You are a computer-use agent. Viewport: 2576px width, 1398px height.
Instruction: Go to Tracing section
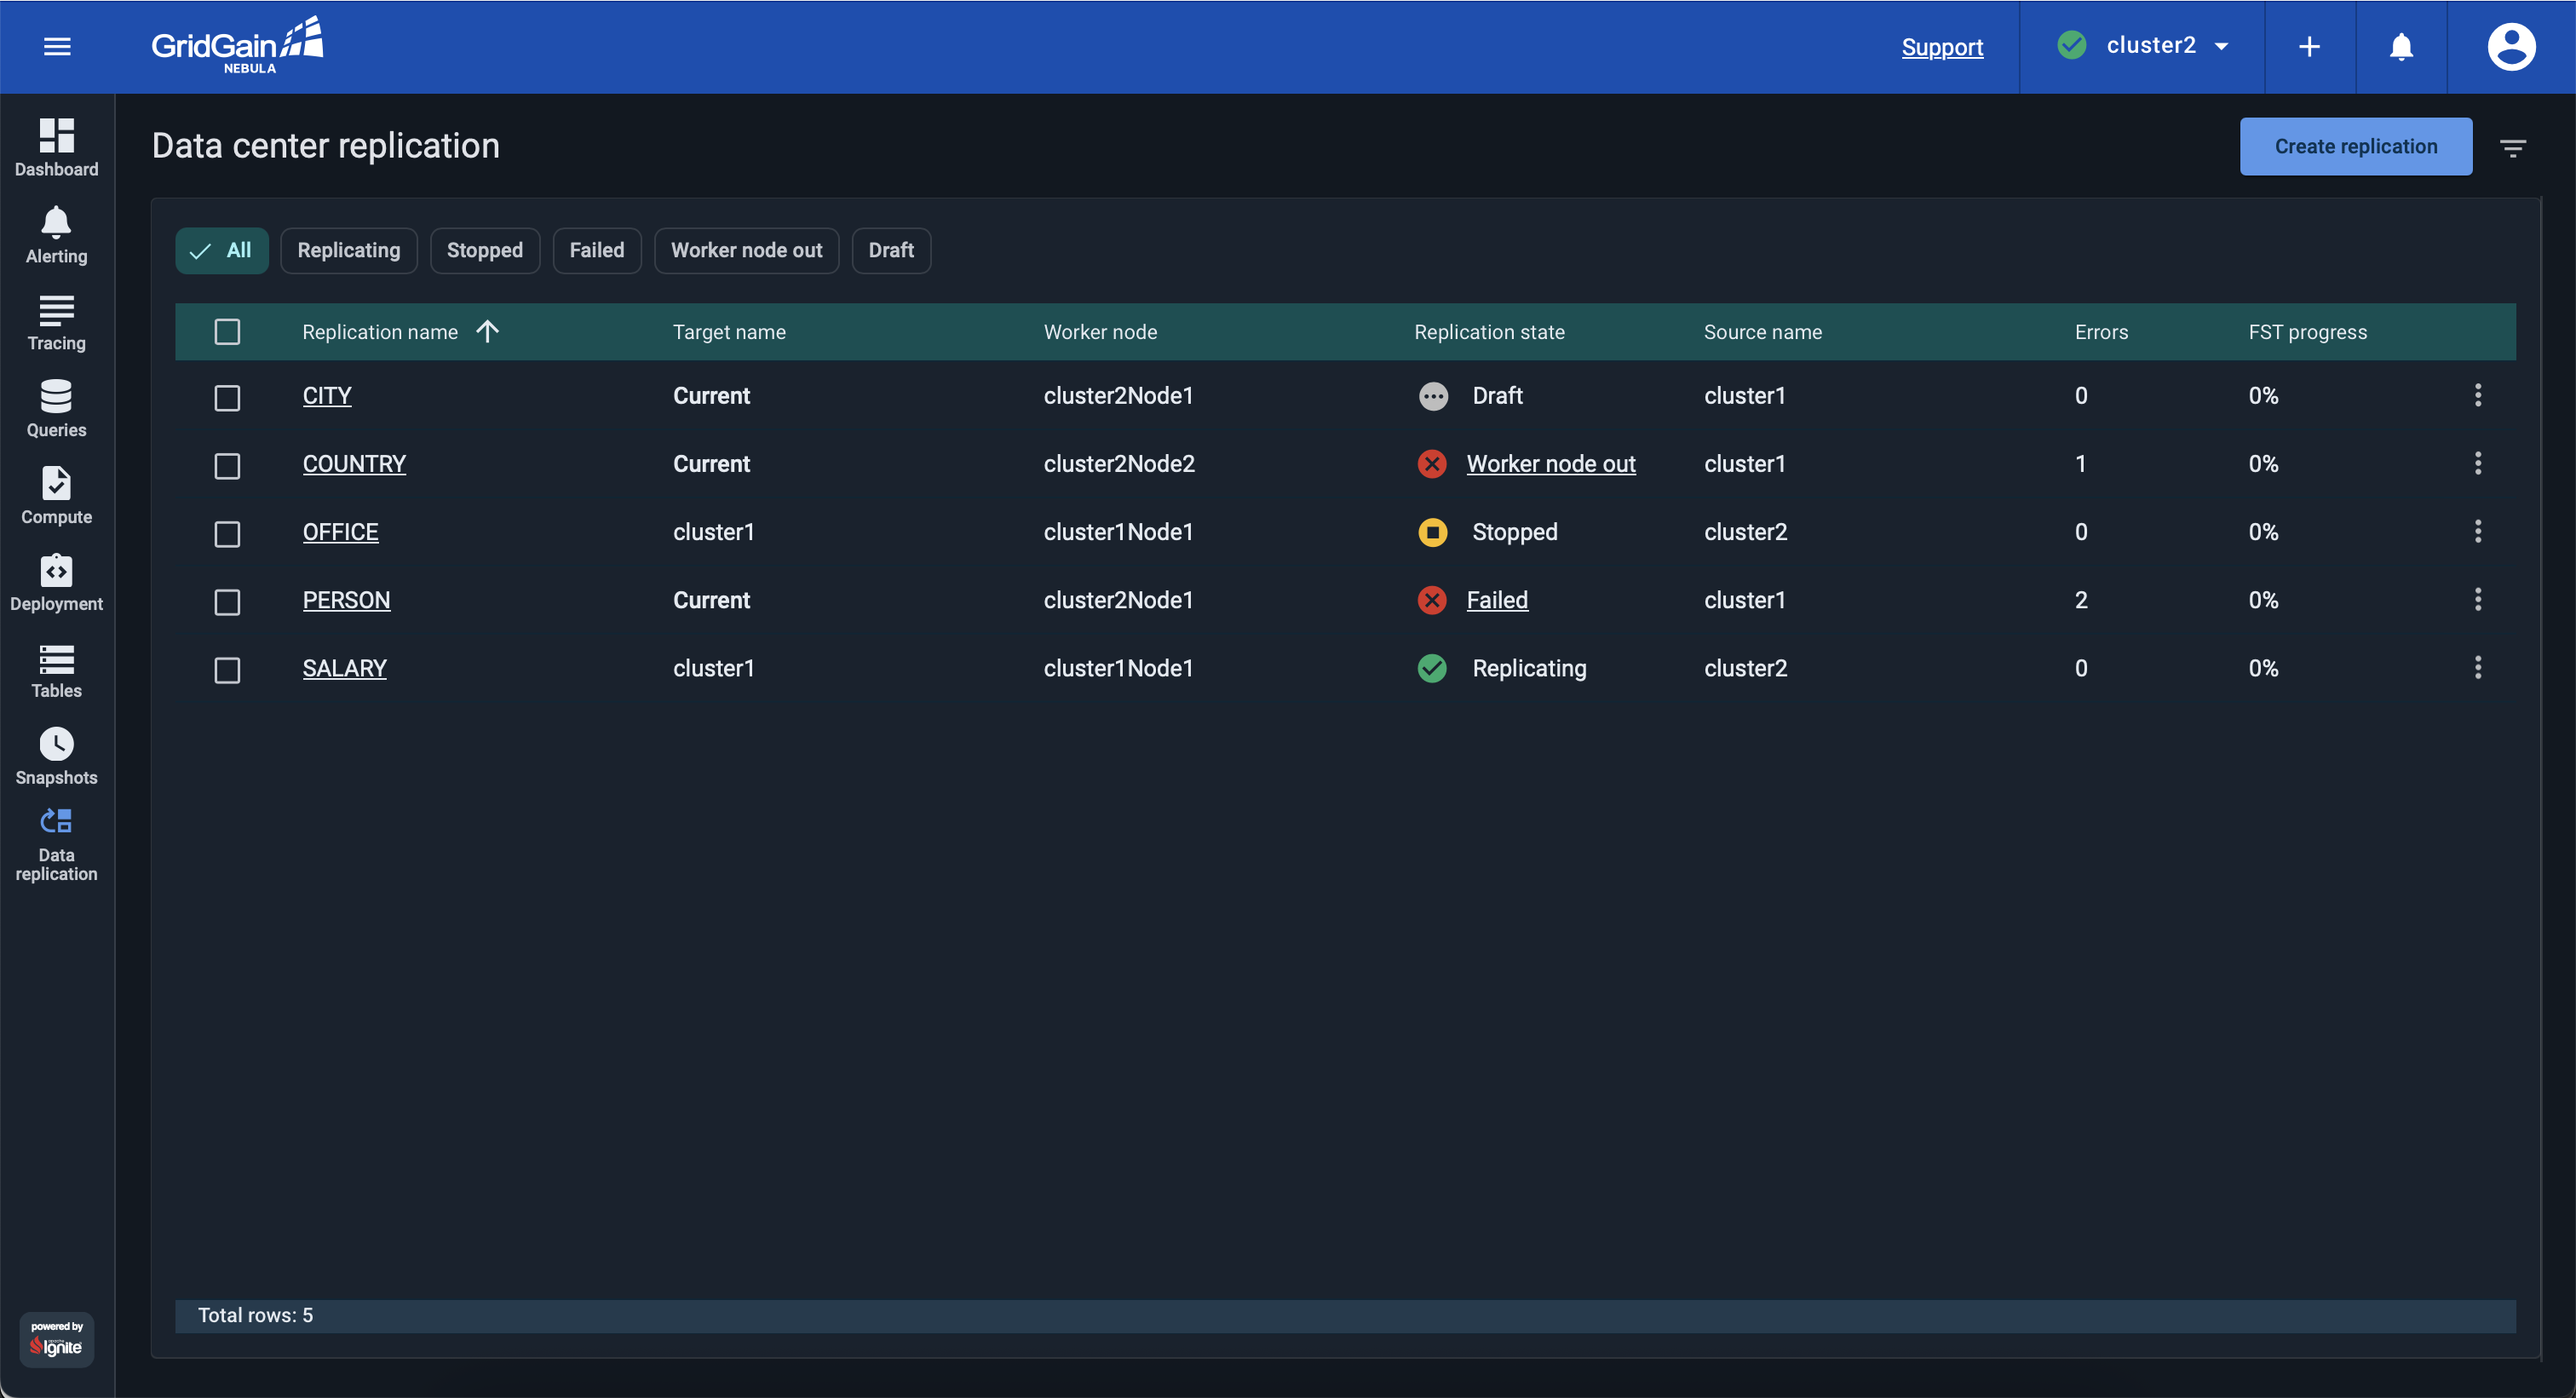(x=56, y=321)
